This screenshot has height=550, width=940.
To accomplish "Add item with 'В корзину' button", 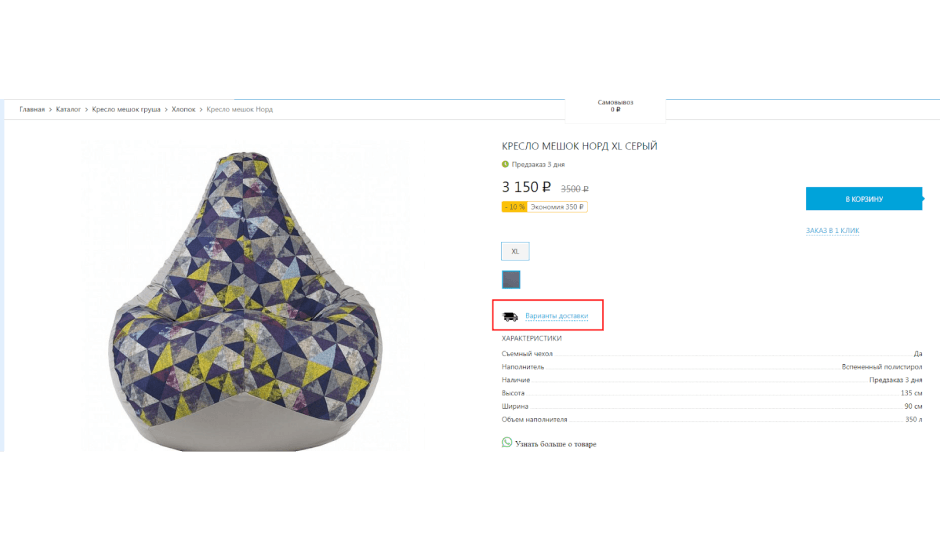I will tap(863, 199).
